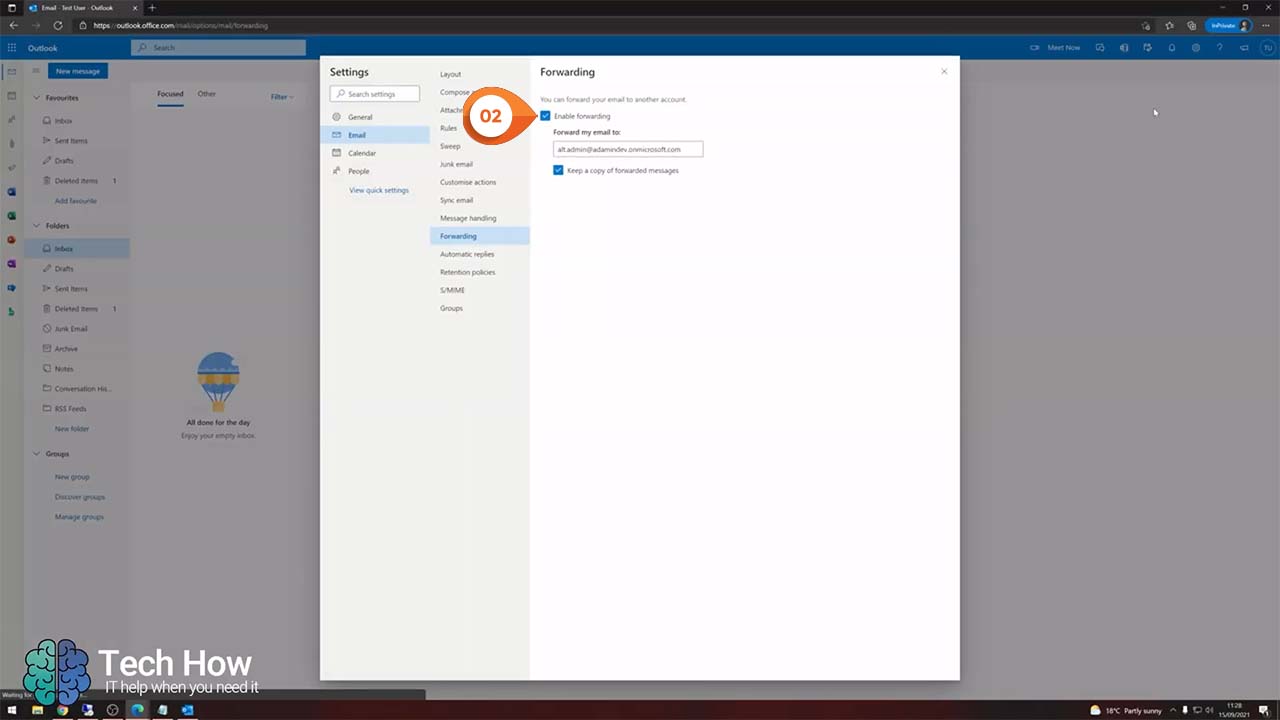Open browser favourites star icon
Image resolution: width=1280 pixels, height=720 pixels.
pyautogui.click(x=1169, y=25)
